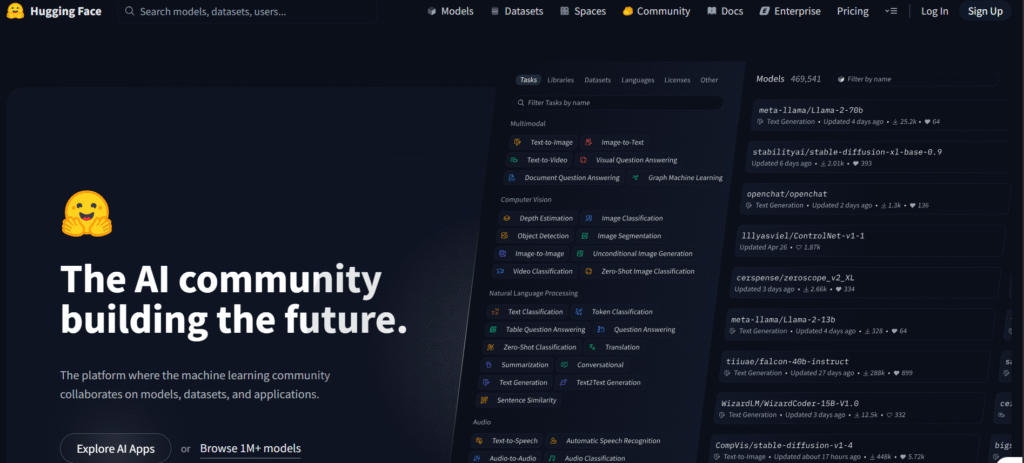Choose the Text-to-Speech task tag
This screenshot has width=1024, height=463.
pyautogui.click(x=506, y=441)
